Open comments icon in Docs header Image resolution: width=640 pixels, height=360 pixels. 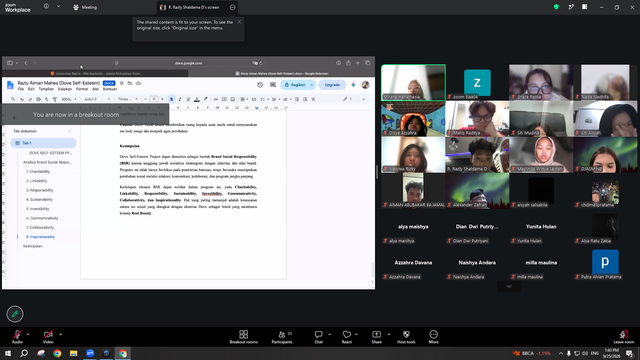[273, 85]
